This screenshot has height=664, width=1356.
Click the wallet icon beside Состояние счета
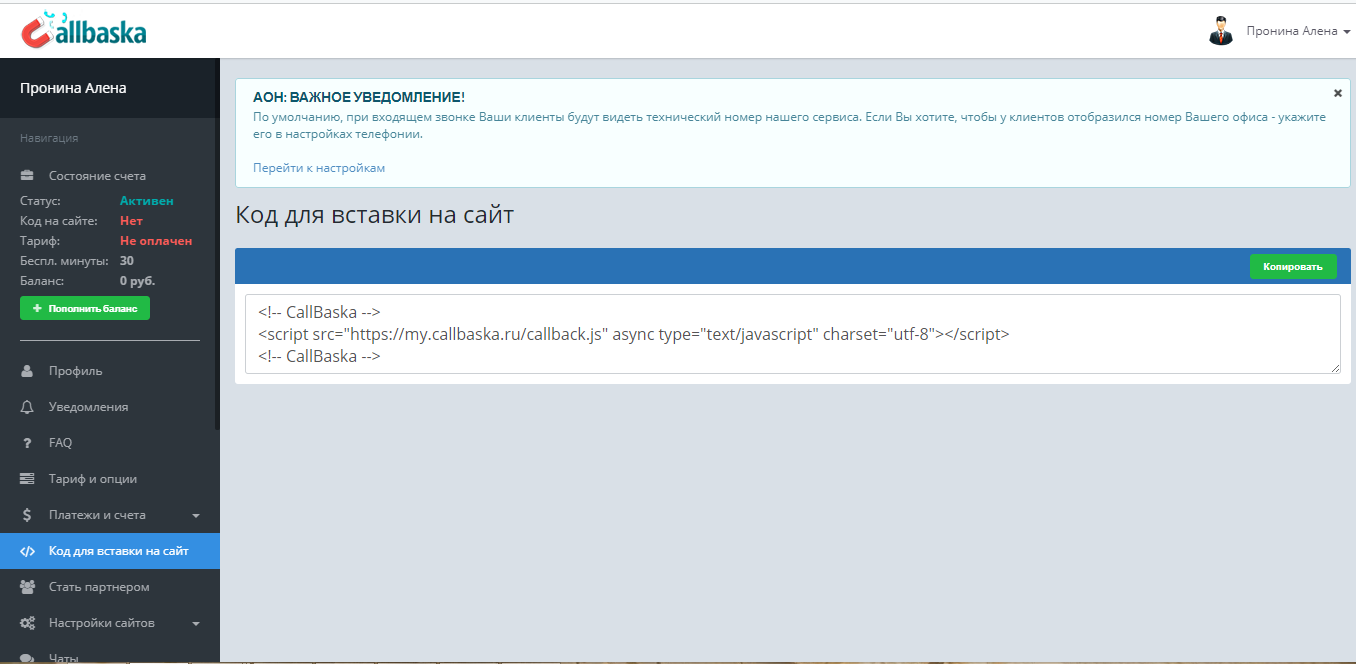(x=26, y=175)
